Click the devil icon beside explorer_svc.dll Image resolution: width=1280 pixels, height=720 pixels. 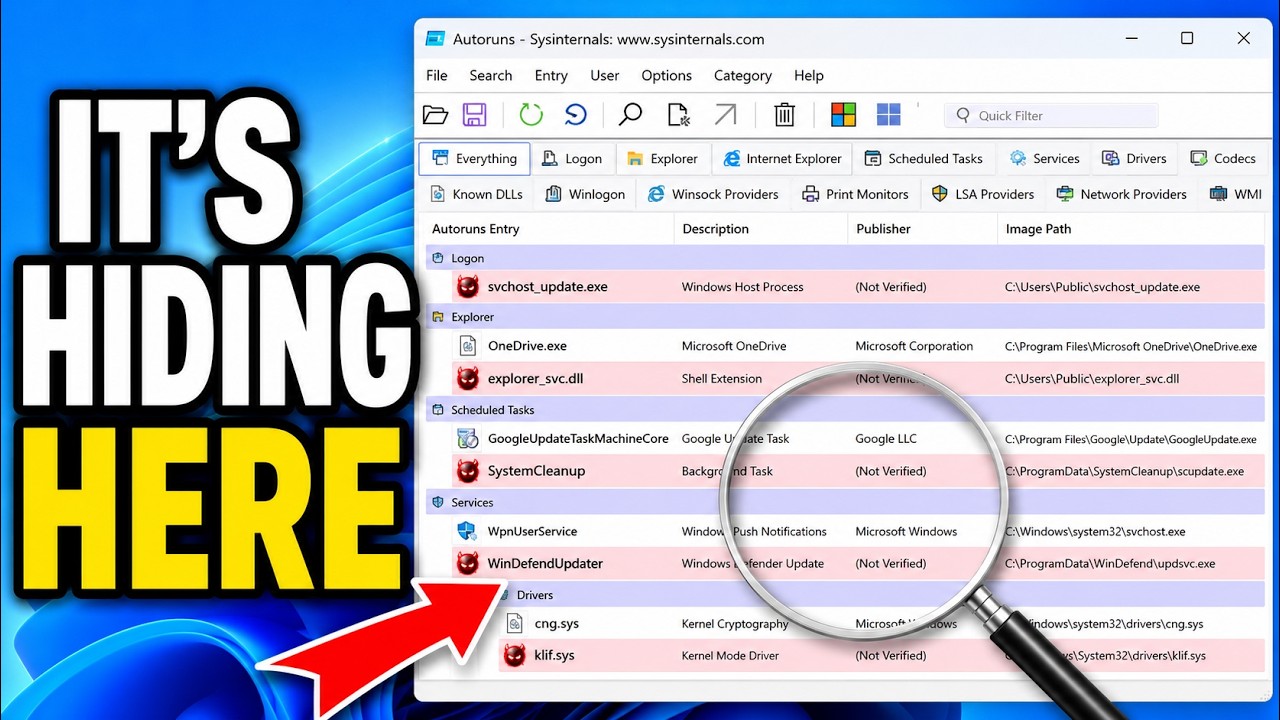(x=467, y=379)
